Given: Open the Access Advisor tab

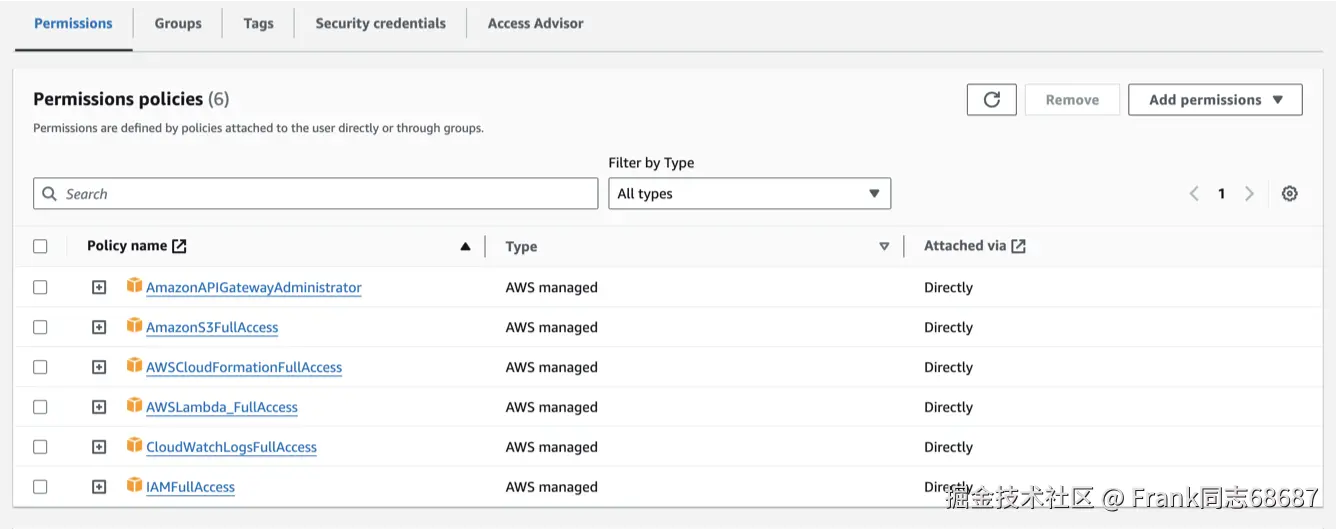Looking at the screenshot, I should coord(535,23).
